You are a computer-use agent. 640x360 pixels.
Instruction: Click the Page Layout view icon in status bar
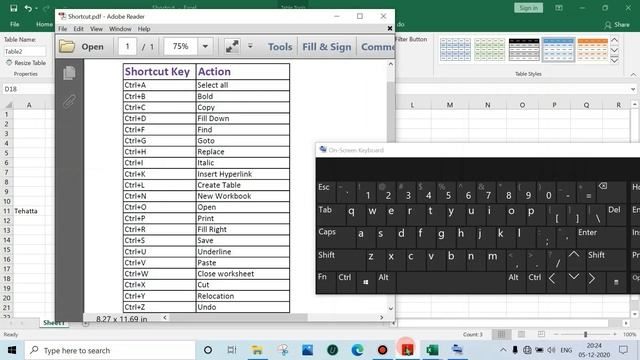(521, 334)
